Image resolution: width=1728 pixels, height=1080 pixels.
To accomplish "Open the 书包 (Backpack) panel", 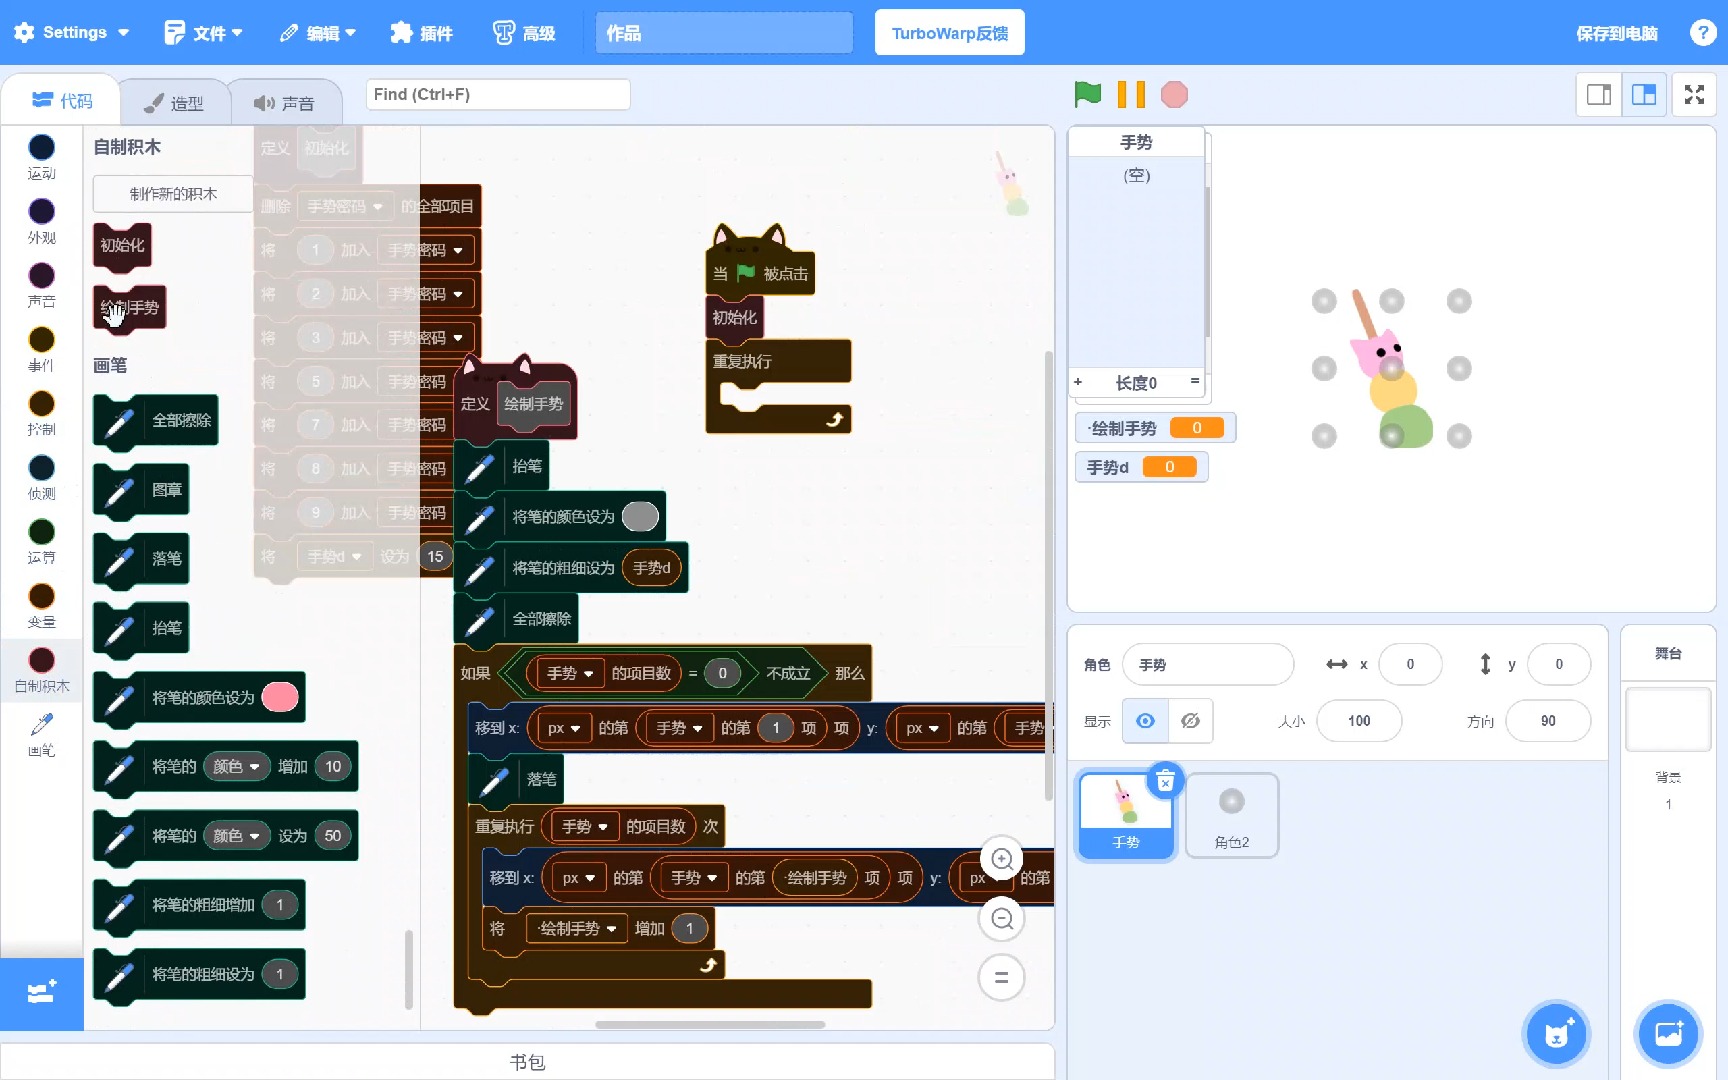I will (x=527, y=1062).
